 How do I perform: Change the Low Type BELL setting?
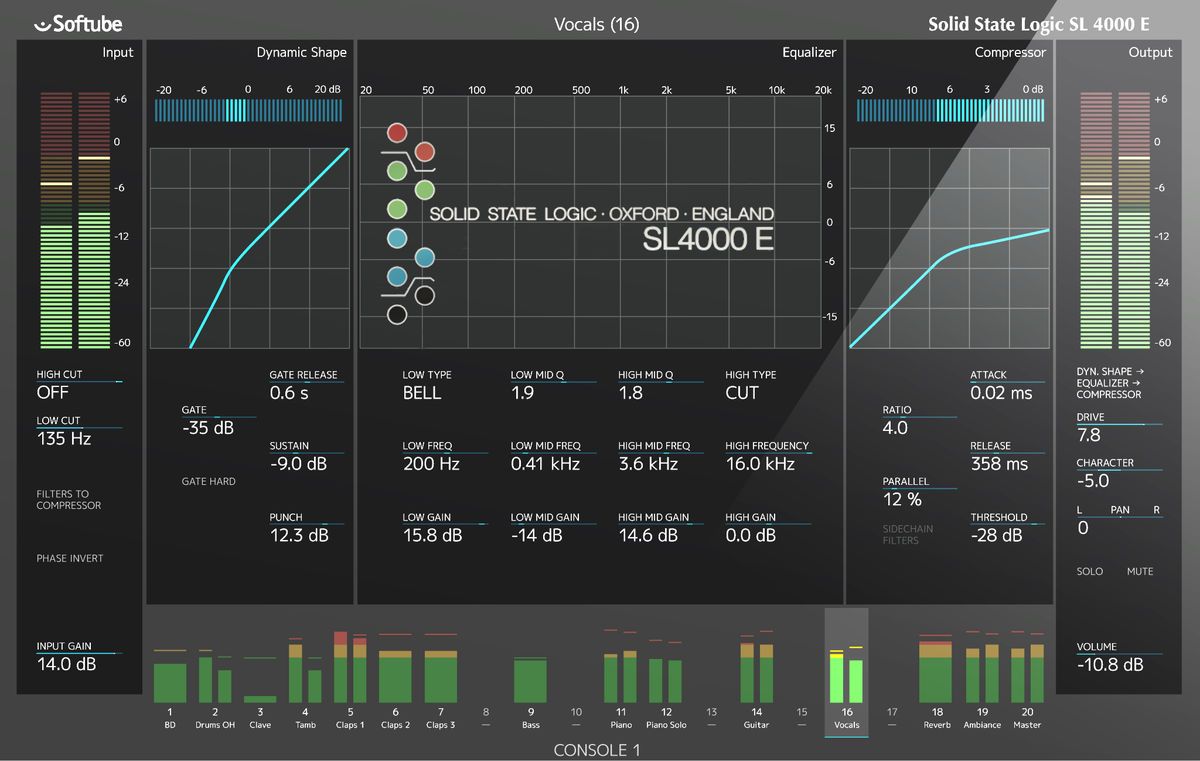(x=422, y=393)
